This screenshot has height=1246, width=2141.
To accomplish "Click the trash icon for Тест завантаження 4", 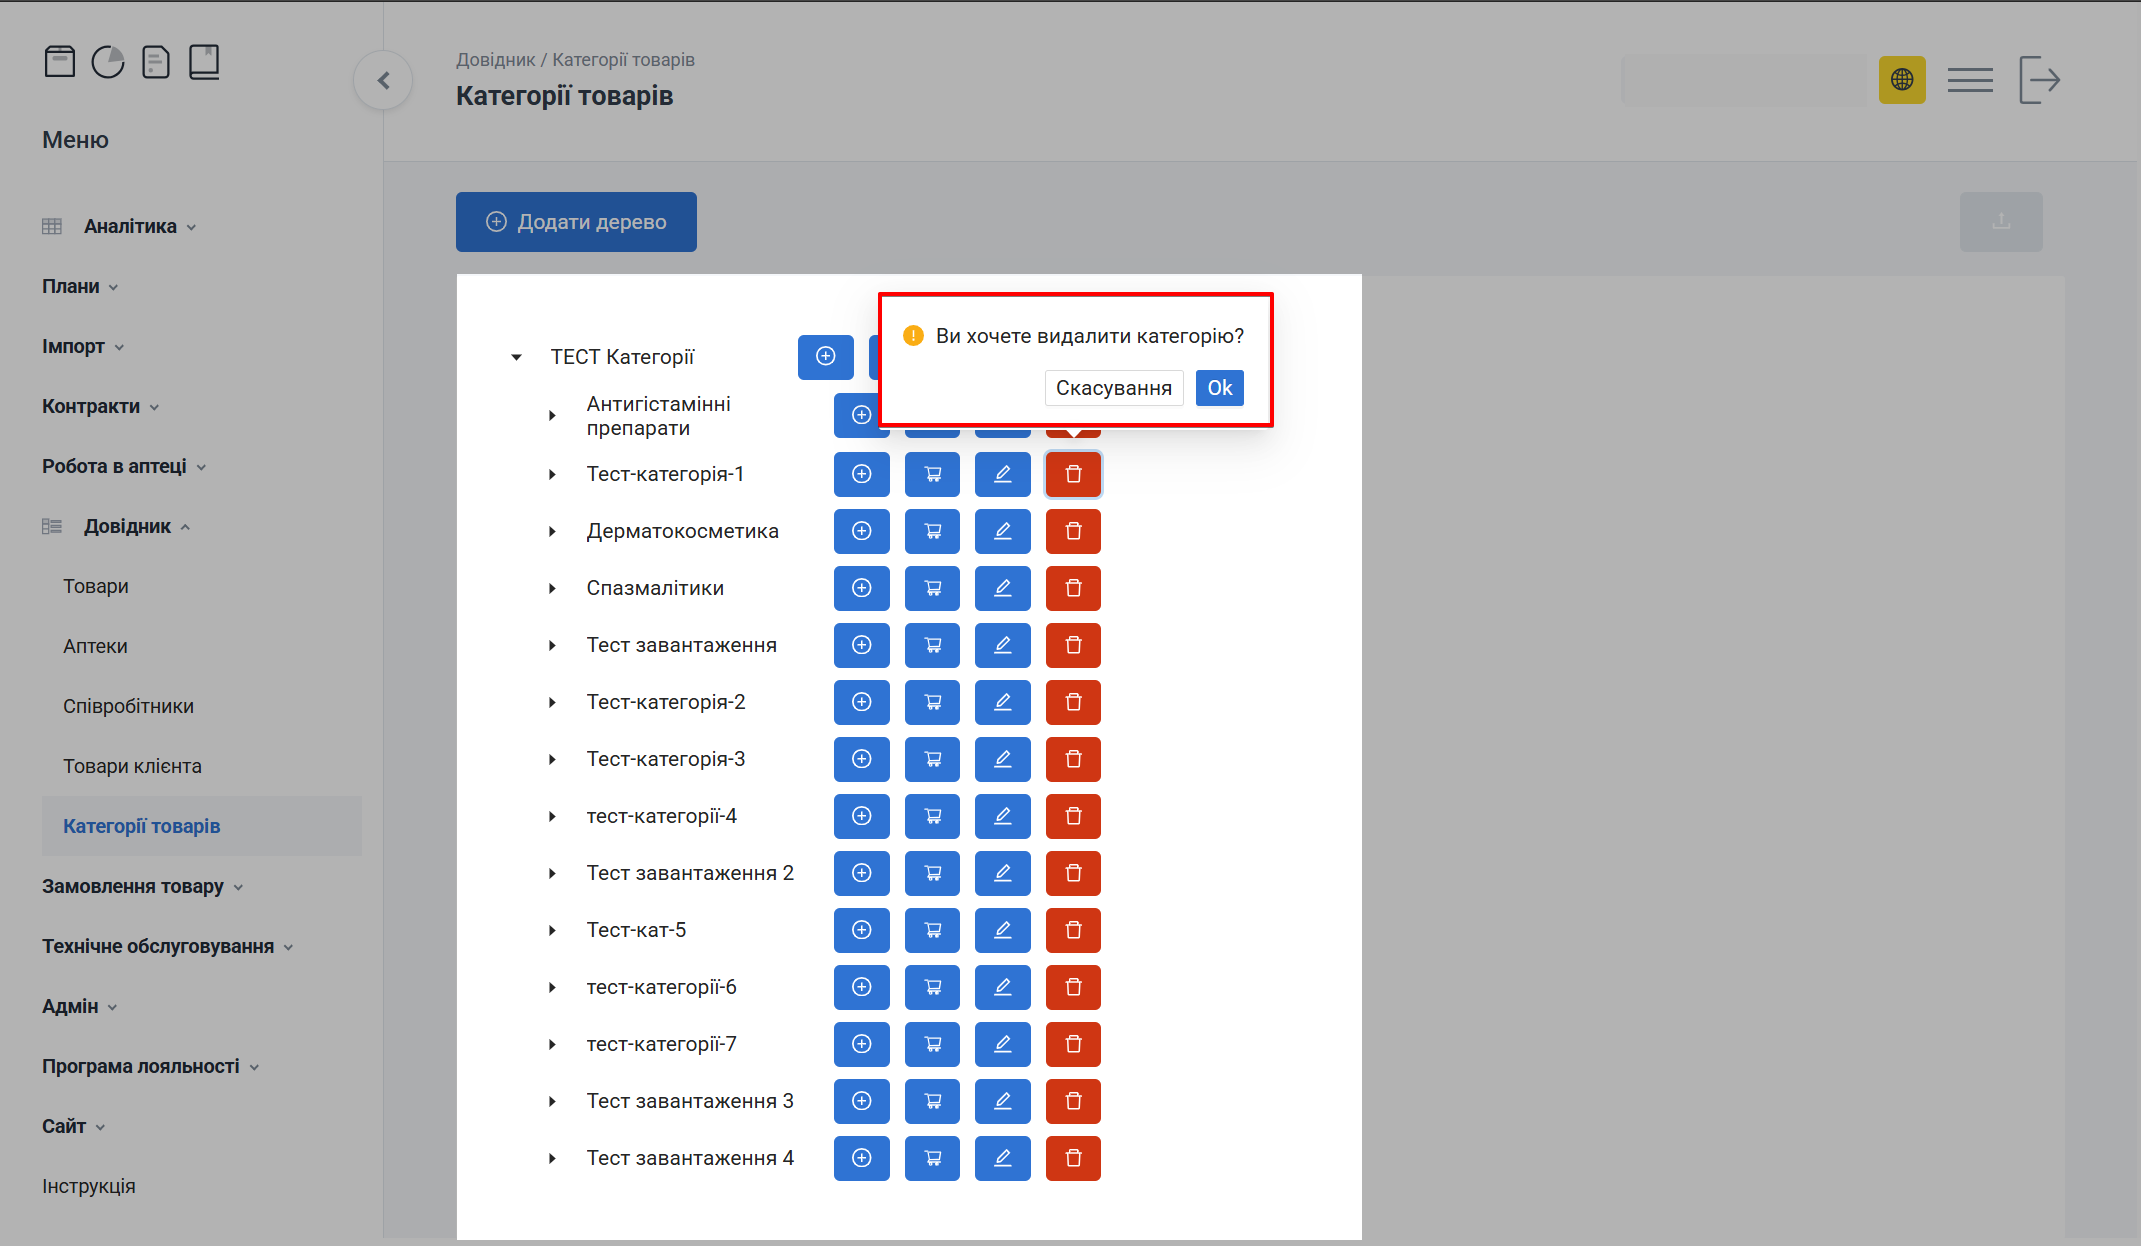I will 1073,1158.
